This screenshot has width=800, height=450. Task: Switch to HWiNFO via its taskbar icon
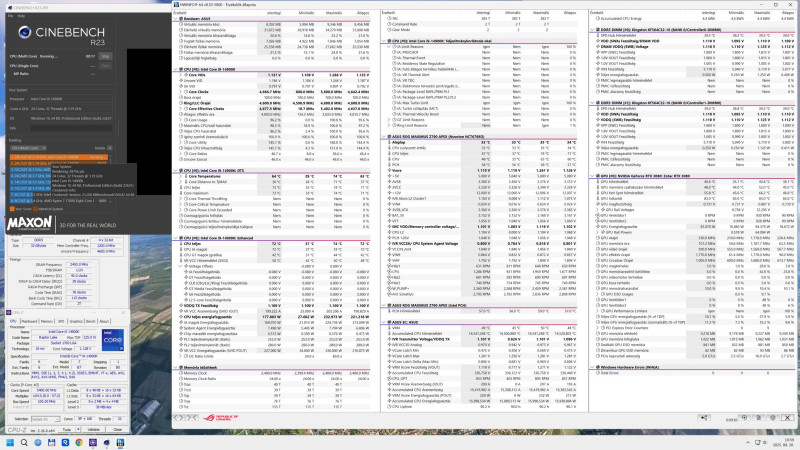pyautogui.click(x=120, y=442)
